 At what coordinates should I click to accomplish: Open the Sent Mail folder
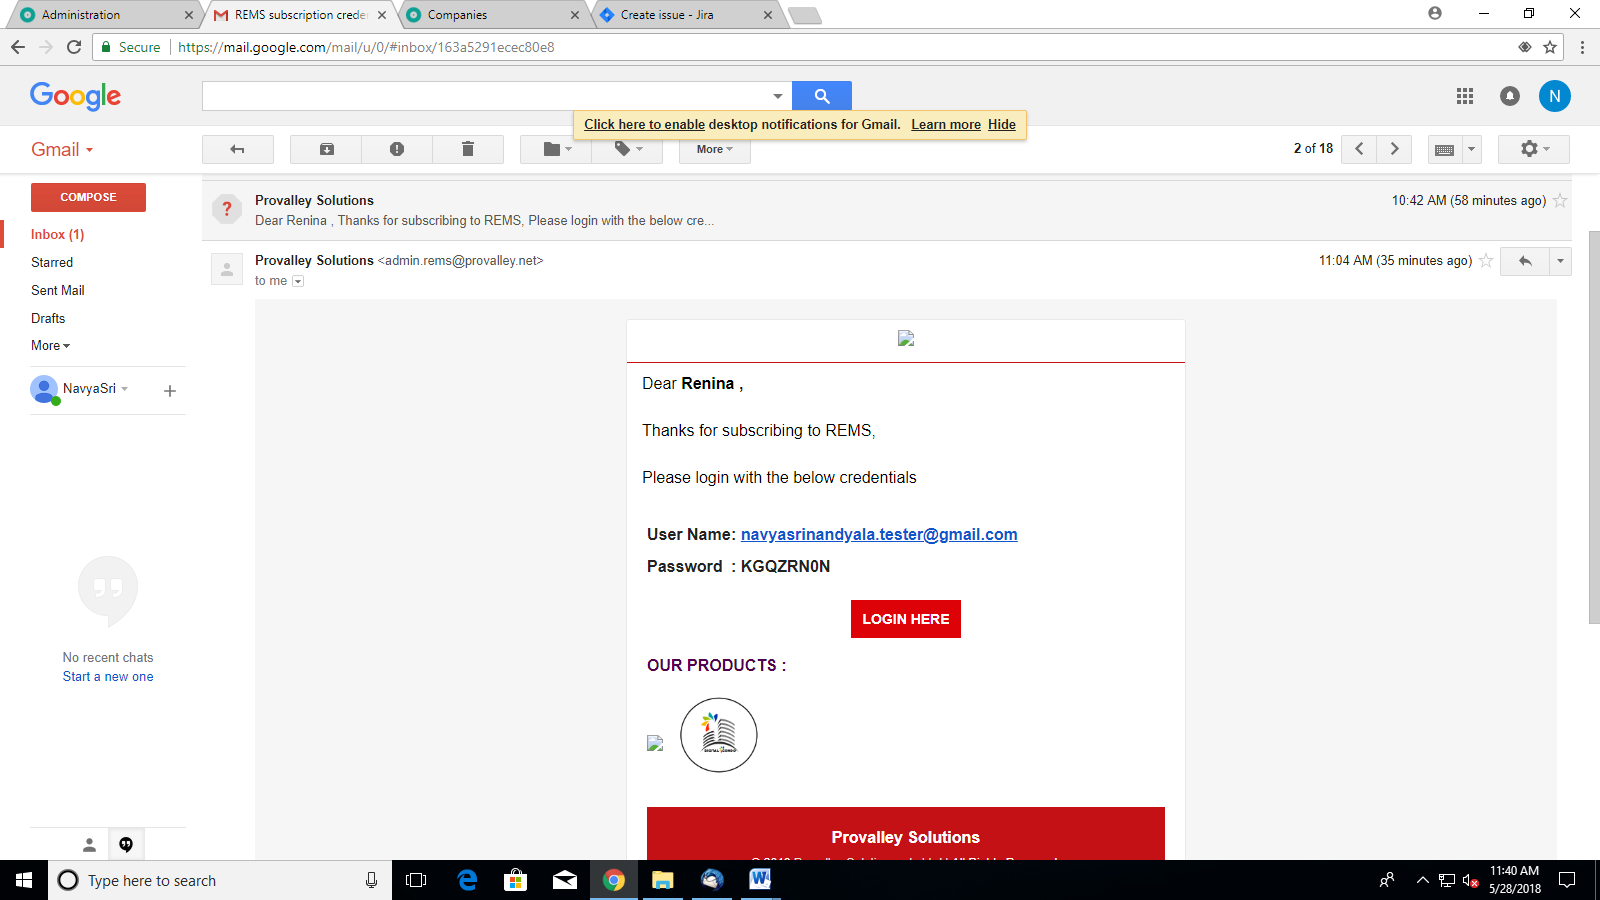point(58,290)
